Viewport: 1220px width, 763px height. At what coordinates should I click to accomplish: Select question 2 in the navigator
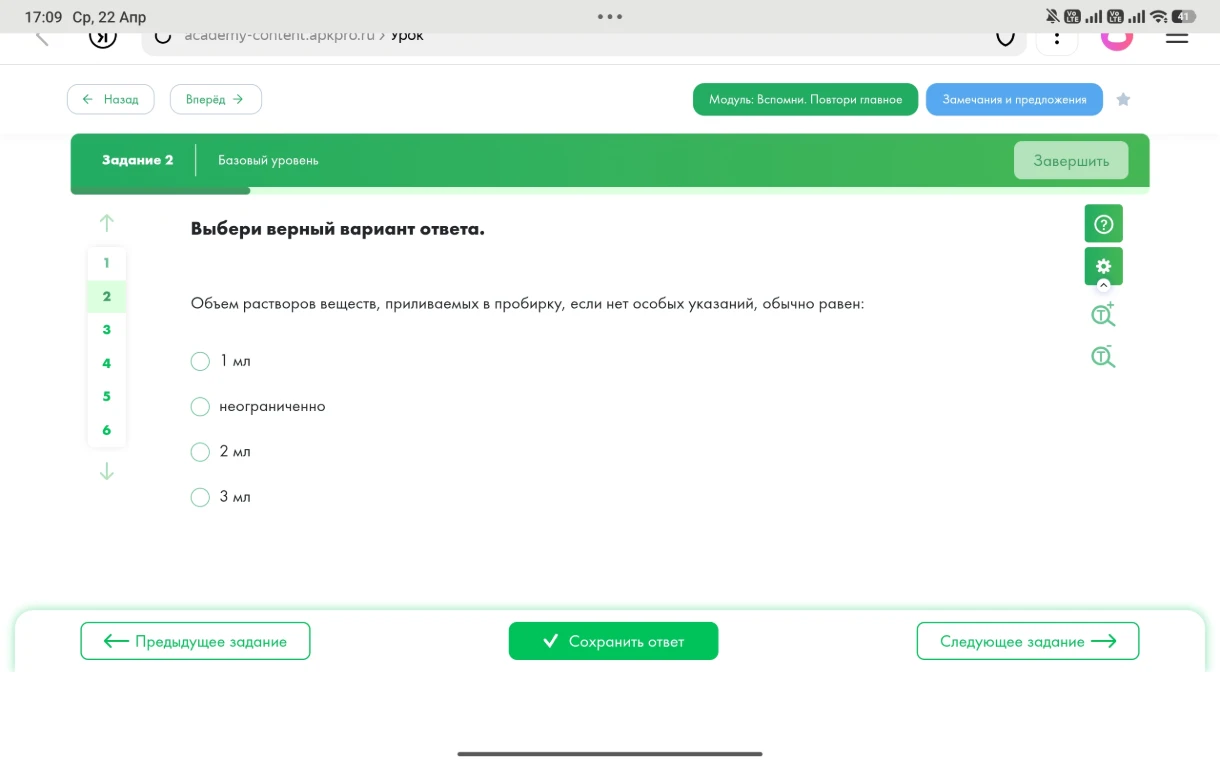click(x=107, y=296)
